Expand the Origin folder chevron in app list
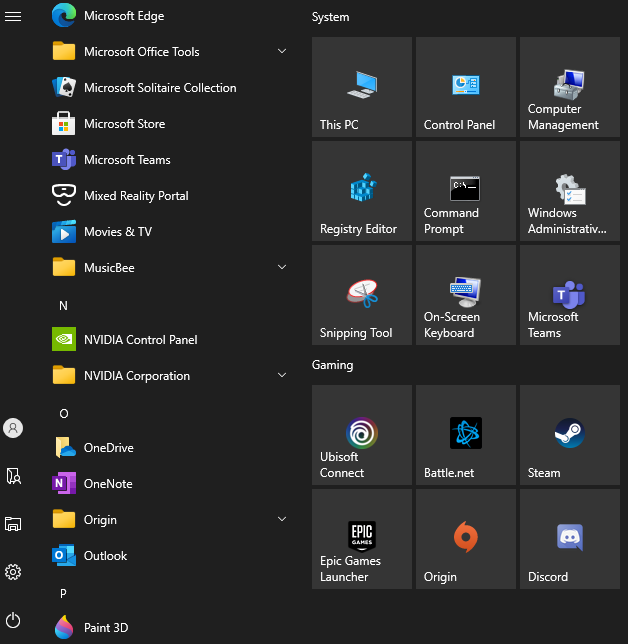The image size is (628, 644). pyautogui.click(x=282, y=520)
